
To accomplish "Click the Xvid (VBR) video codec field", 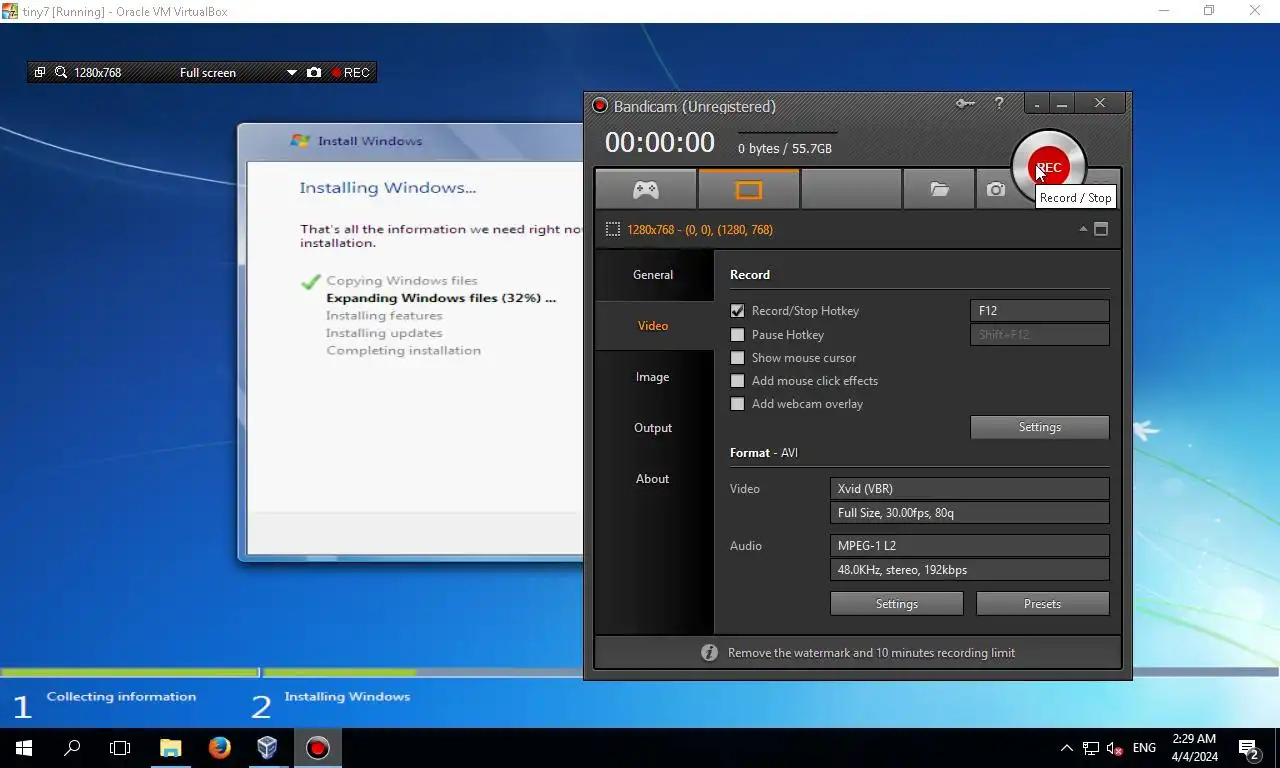I will 970,489.
